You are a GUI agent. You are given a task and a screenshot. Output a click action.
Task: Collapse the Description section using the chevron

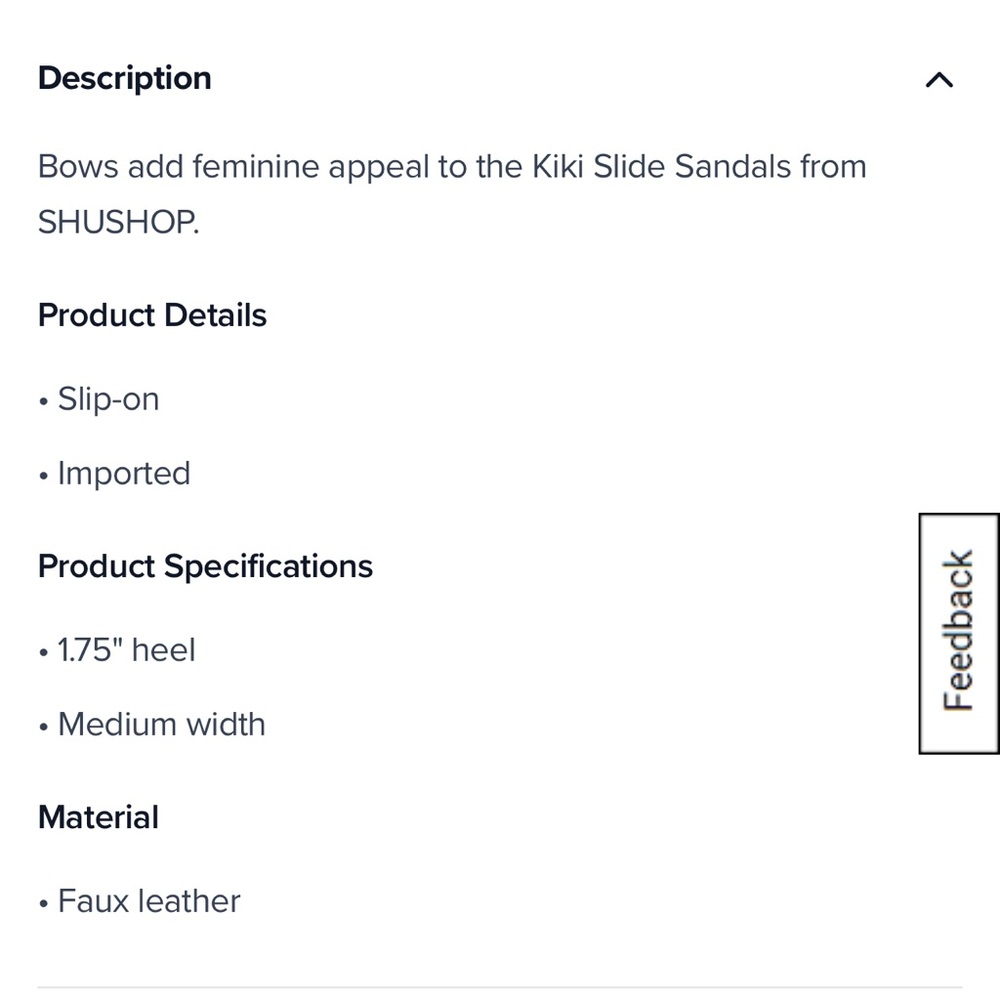click(938, 79)
